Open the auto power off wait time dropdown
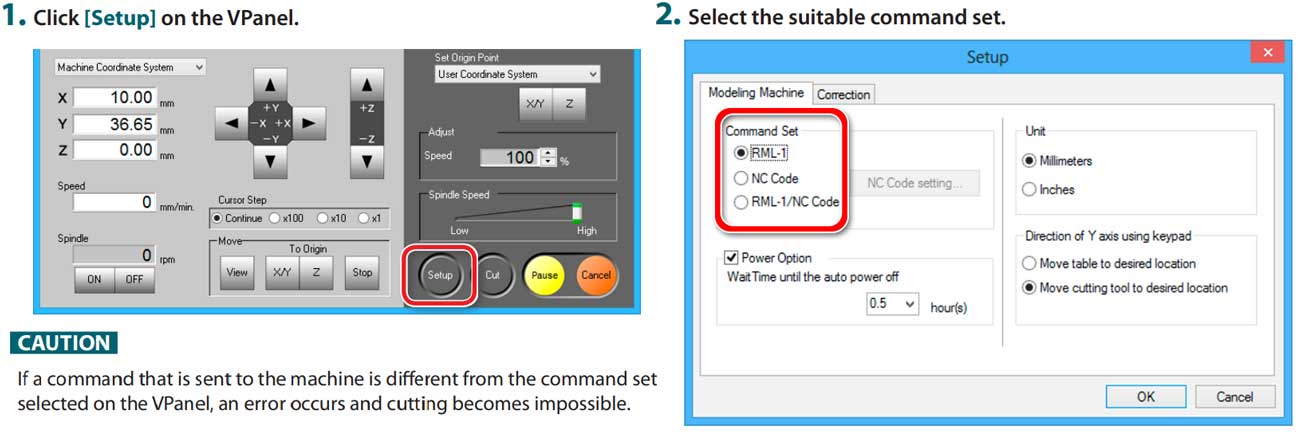 [893, 304]
